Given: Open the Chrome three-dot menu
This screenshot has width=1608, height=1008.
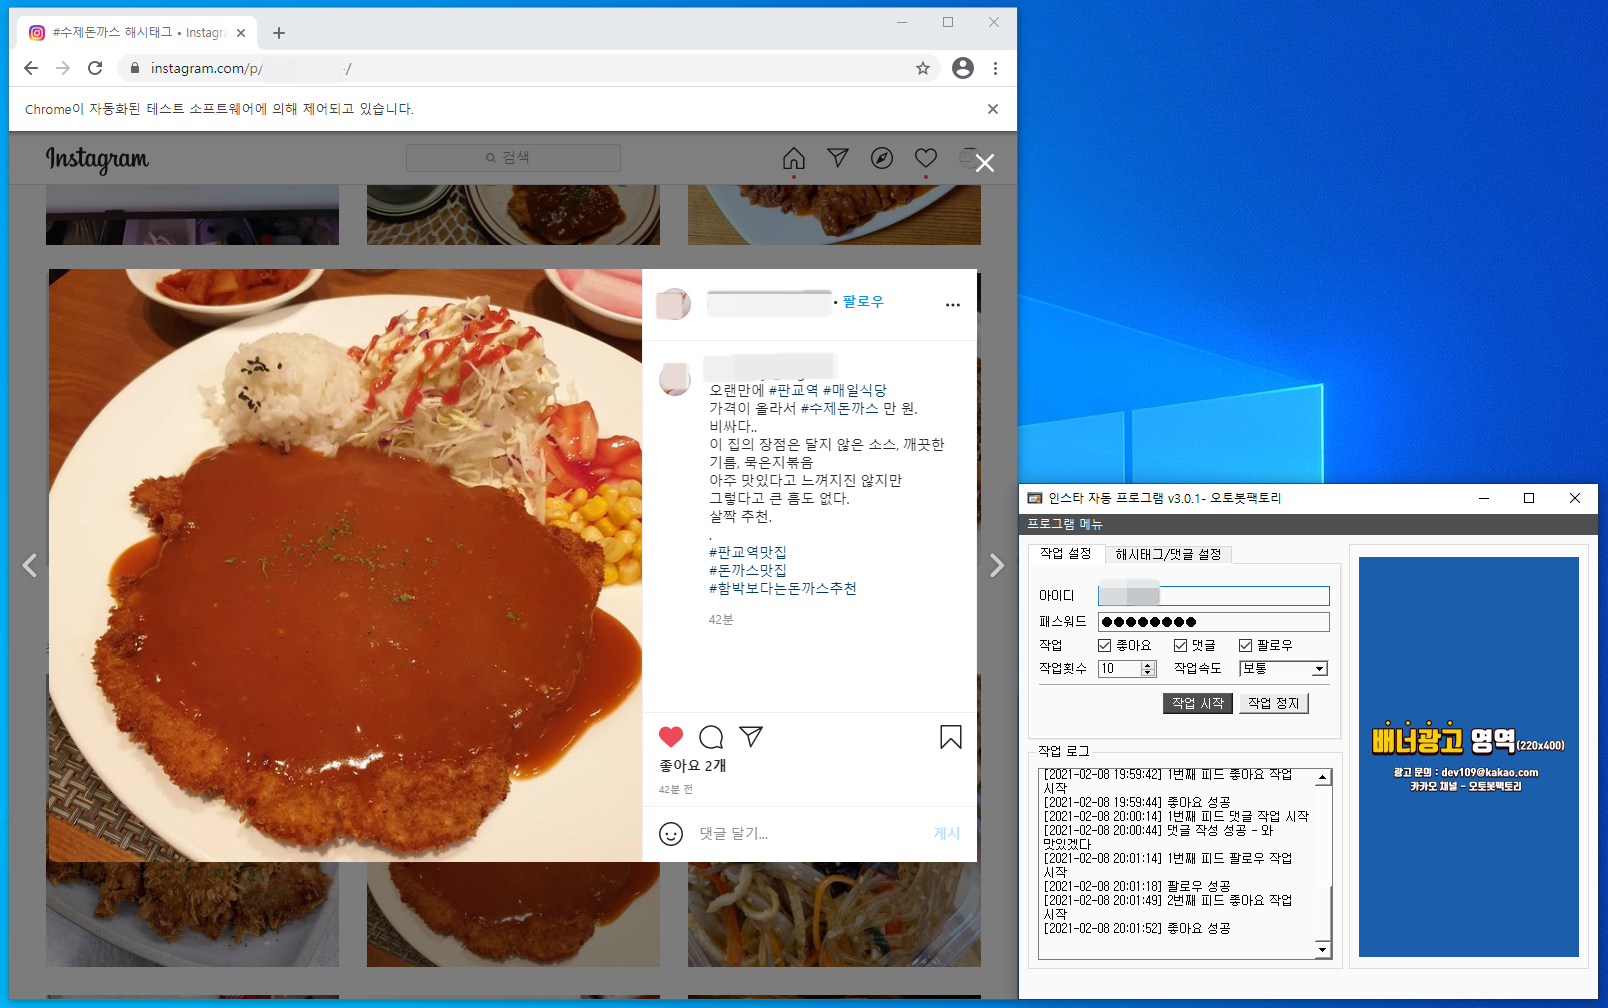Looking at the screenshot, I should (x=995, y=68).
